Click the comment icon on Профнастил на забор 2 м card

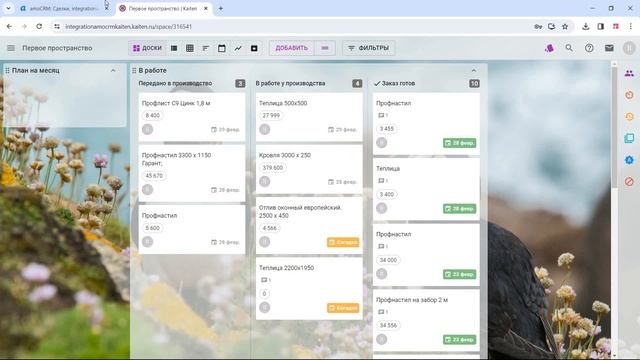coord(381,312)
